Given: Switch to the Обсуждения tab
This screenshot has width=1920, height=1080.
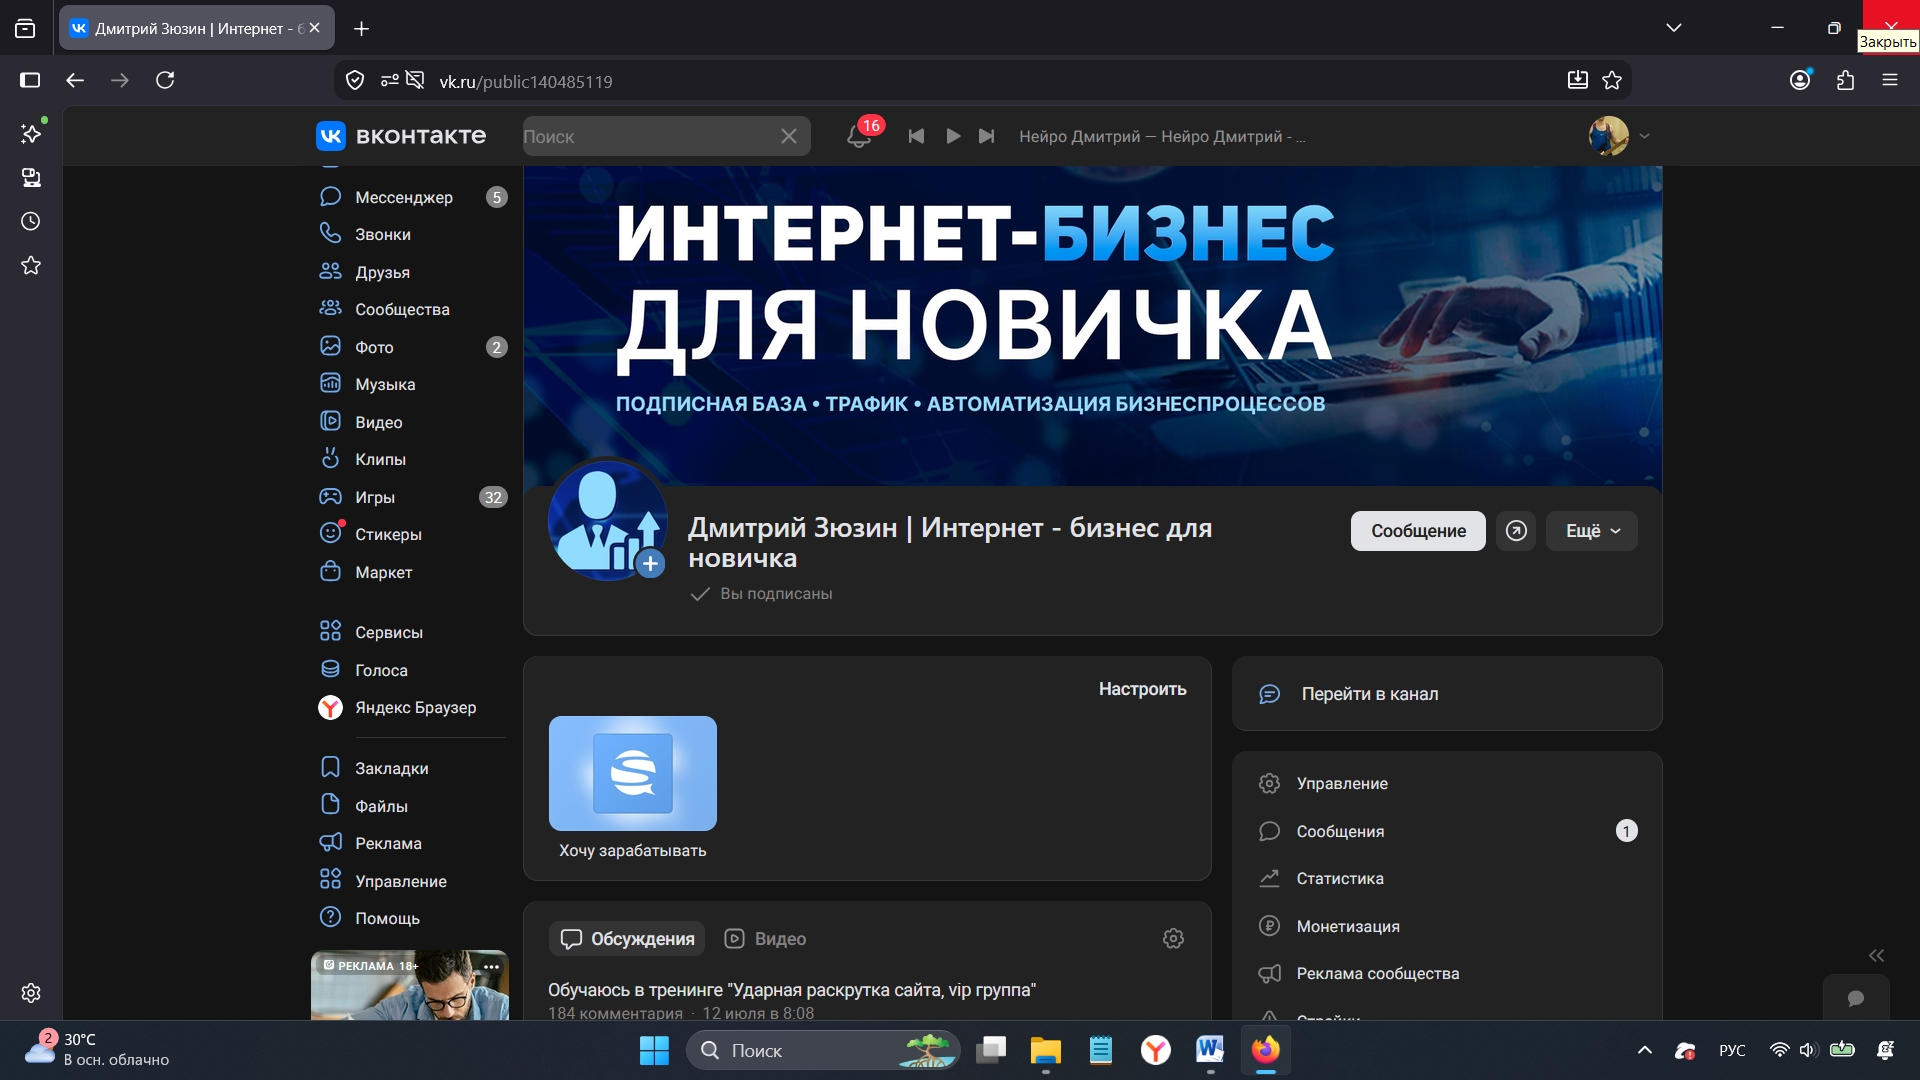Looking at the screenshot, I should click(x=627, y=939).
